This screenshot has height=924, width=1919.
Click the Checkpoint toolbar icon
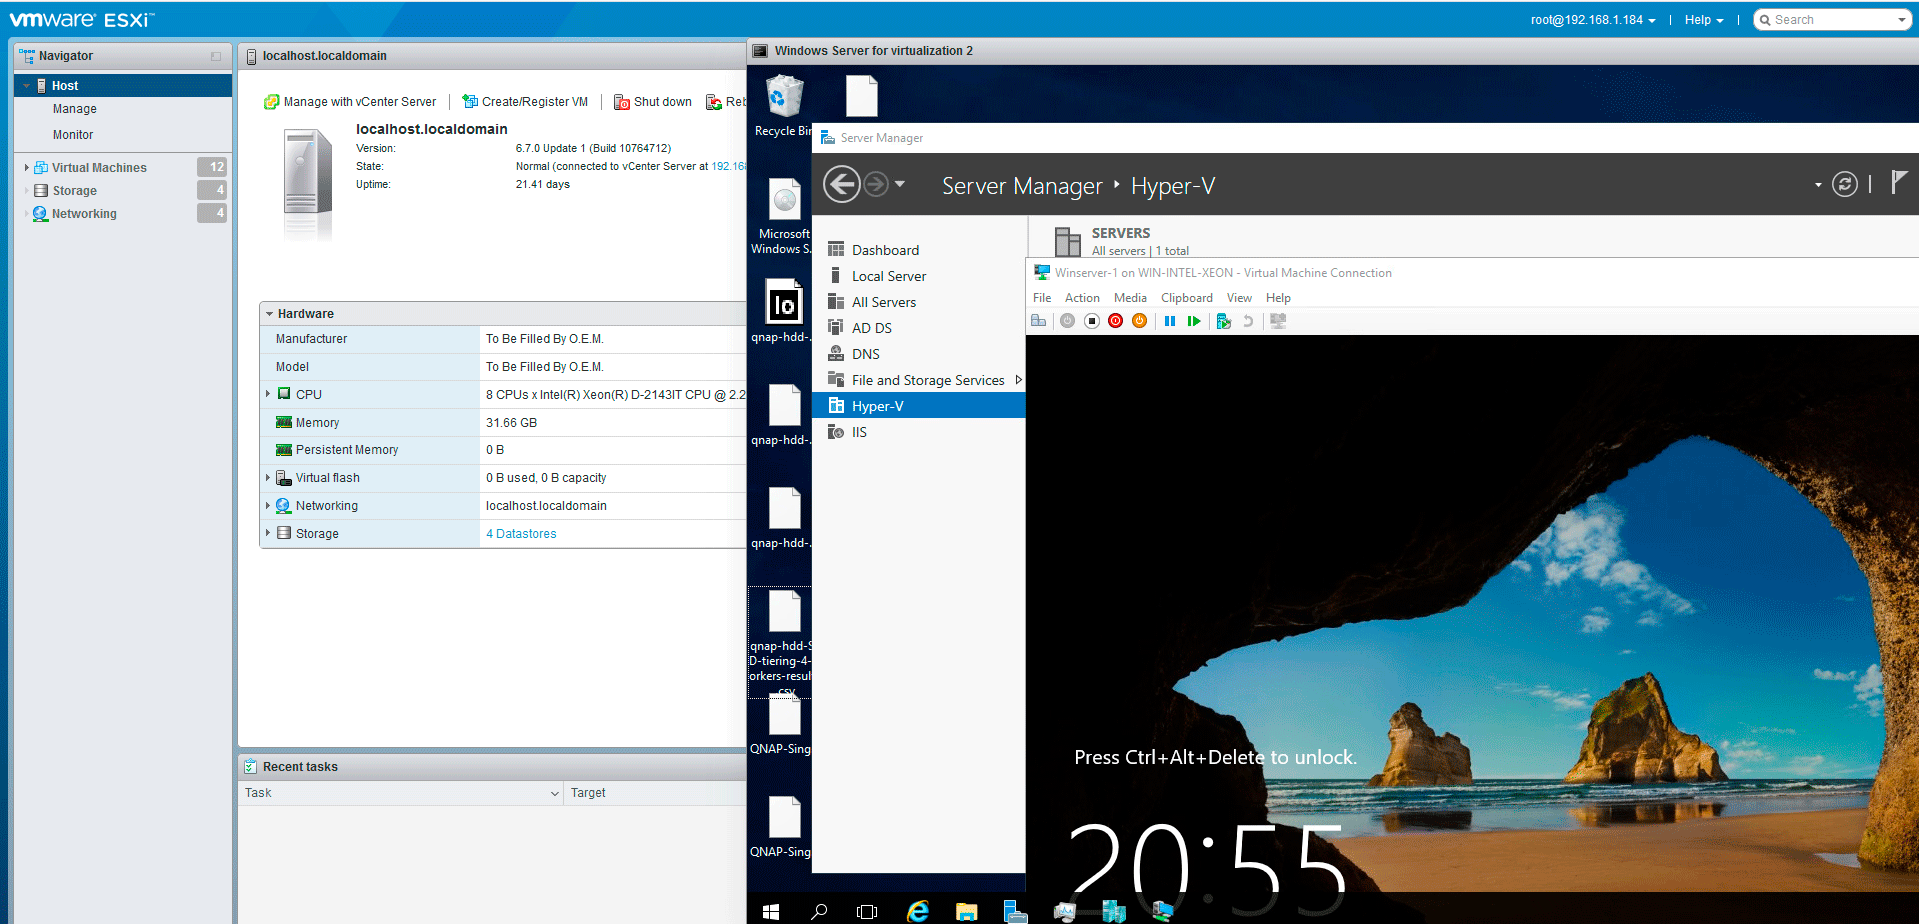(1223, 321)
